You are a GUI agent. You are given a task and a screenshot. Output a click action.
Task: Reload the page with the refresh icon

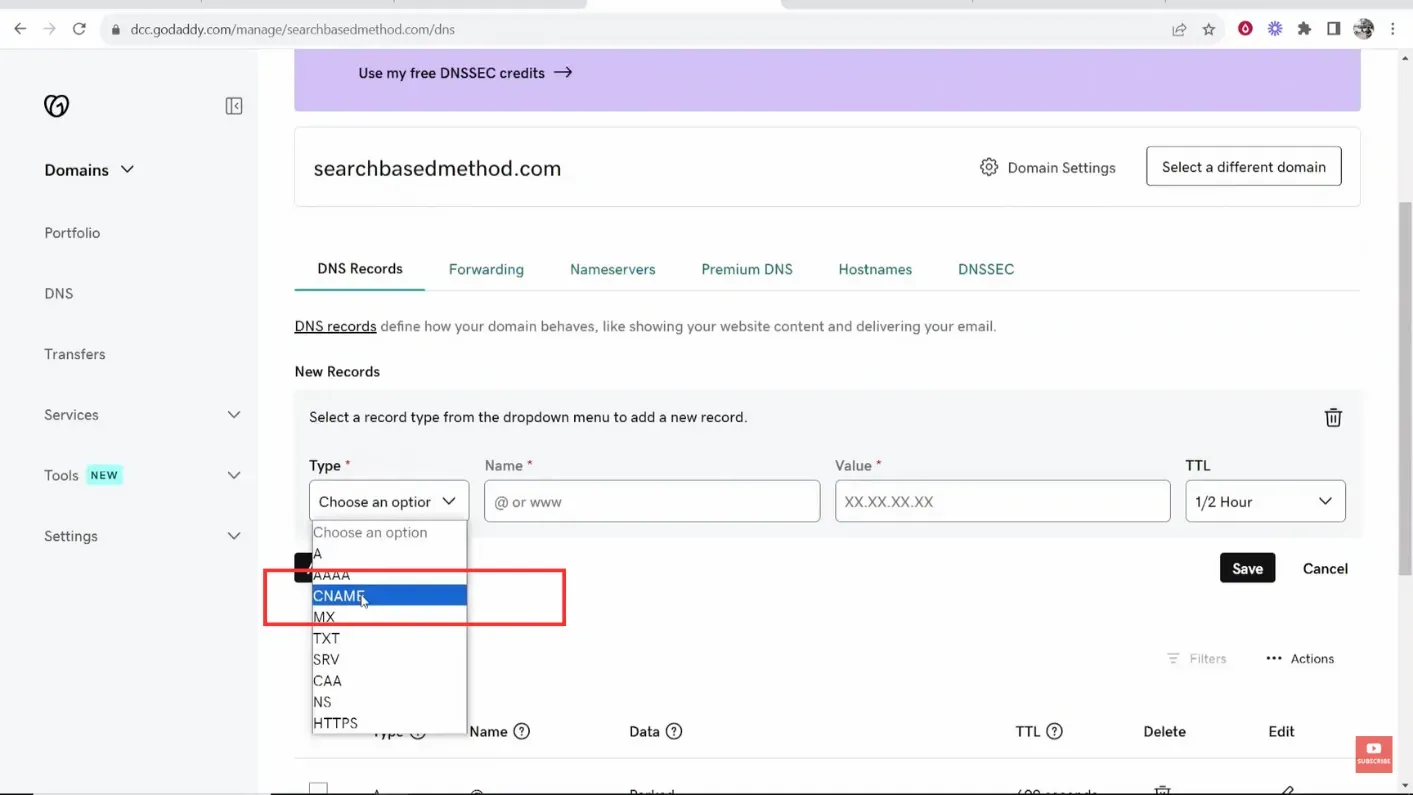click(x=79, y=29)
